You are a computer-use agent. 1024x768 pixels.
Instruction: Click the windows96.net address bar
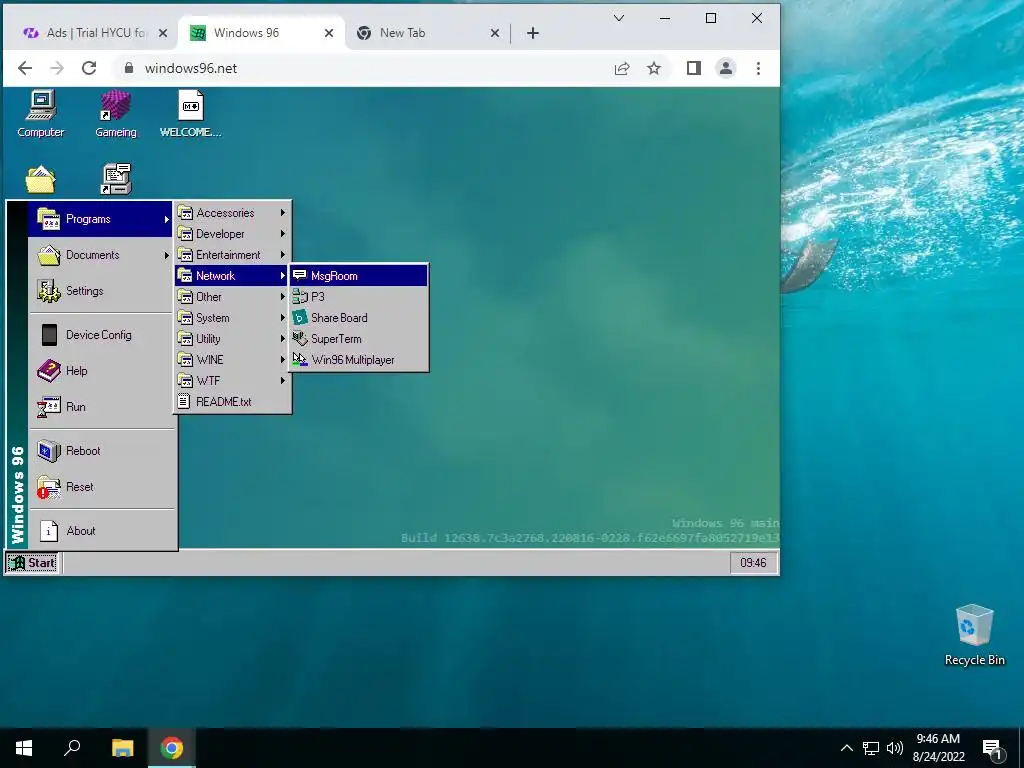pos(366,68)
